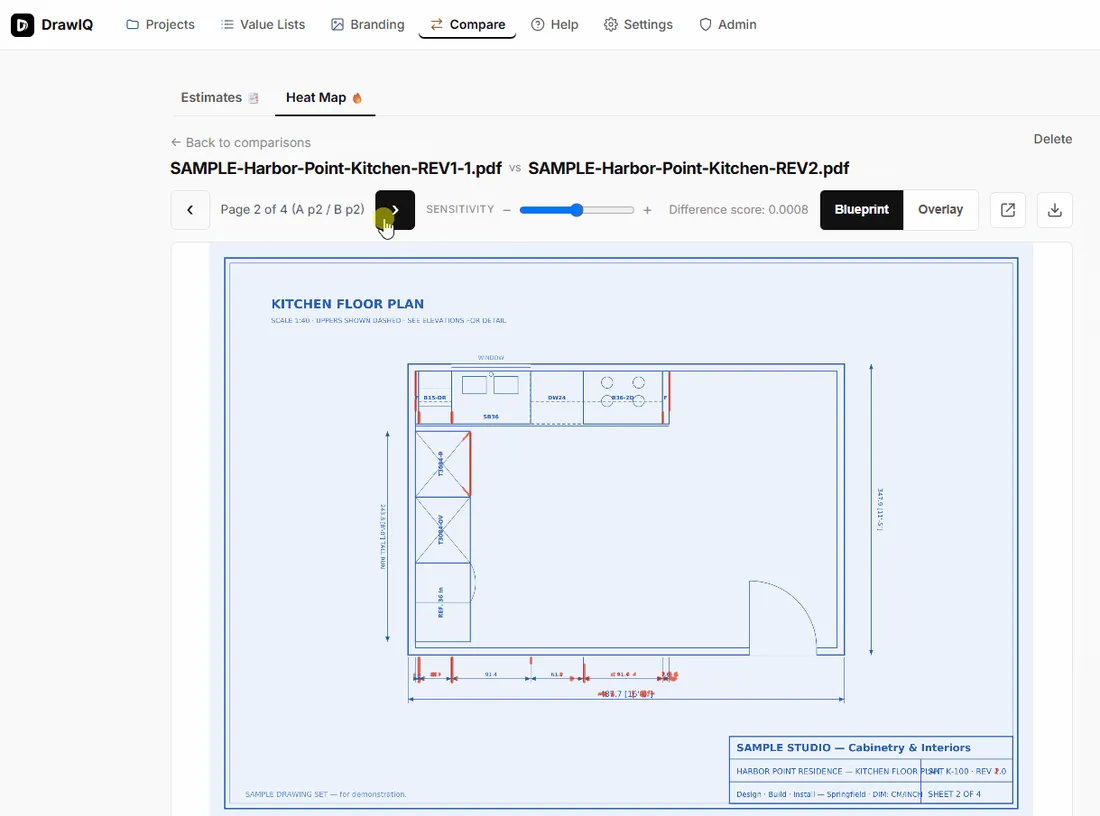Click SHEET 2 OF 4 label

954,794
